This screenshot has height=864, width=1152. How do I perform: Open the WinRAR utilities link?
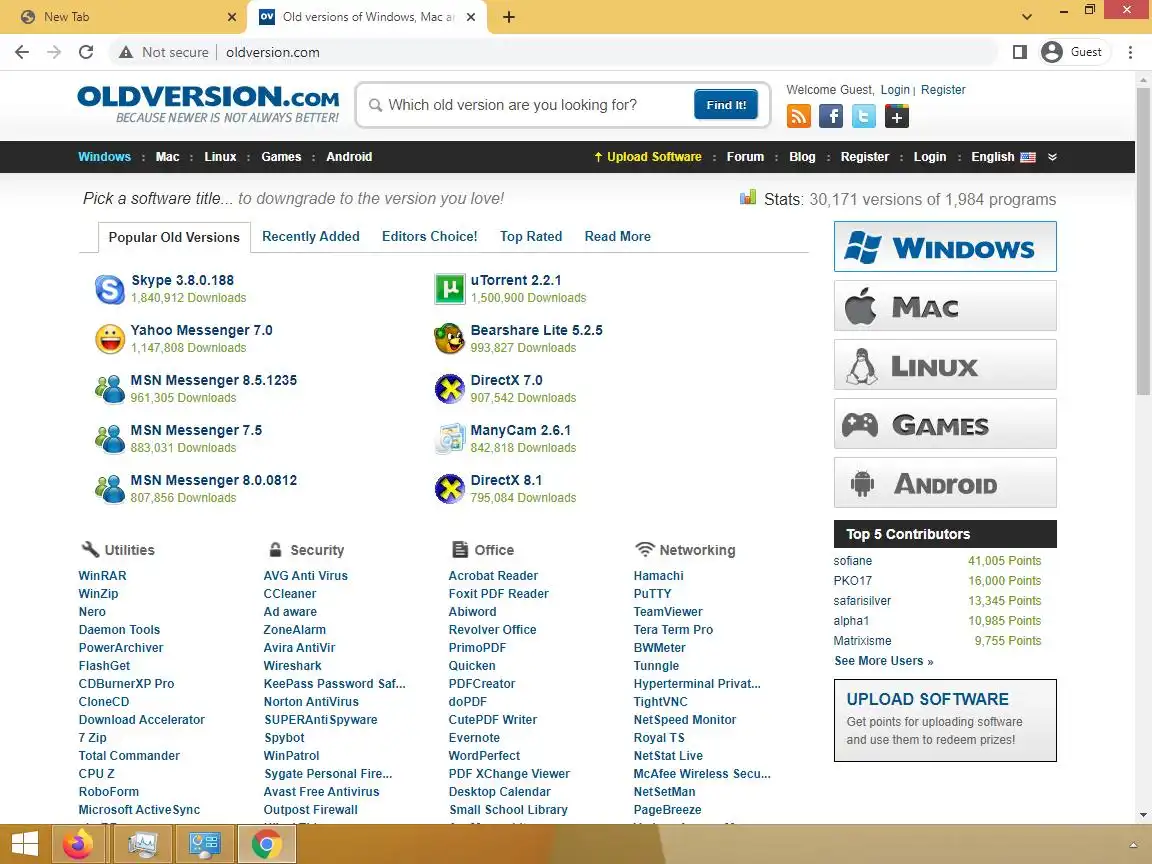tap(102, 576)
